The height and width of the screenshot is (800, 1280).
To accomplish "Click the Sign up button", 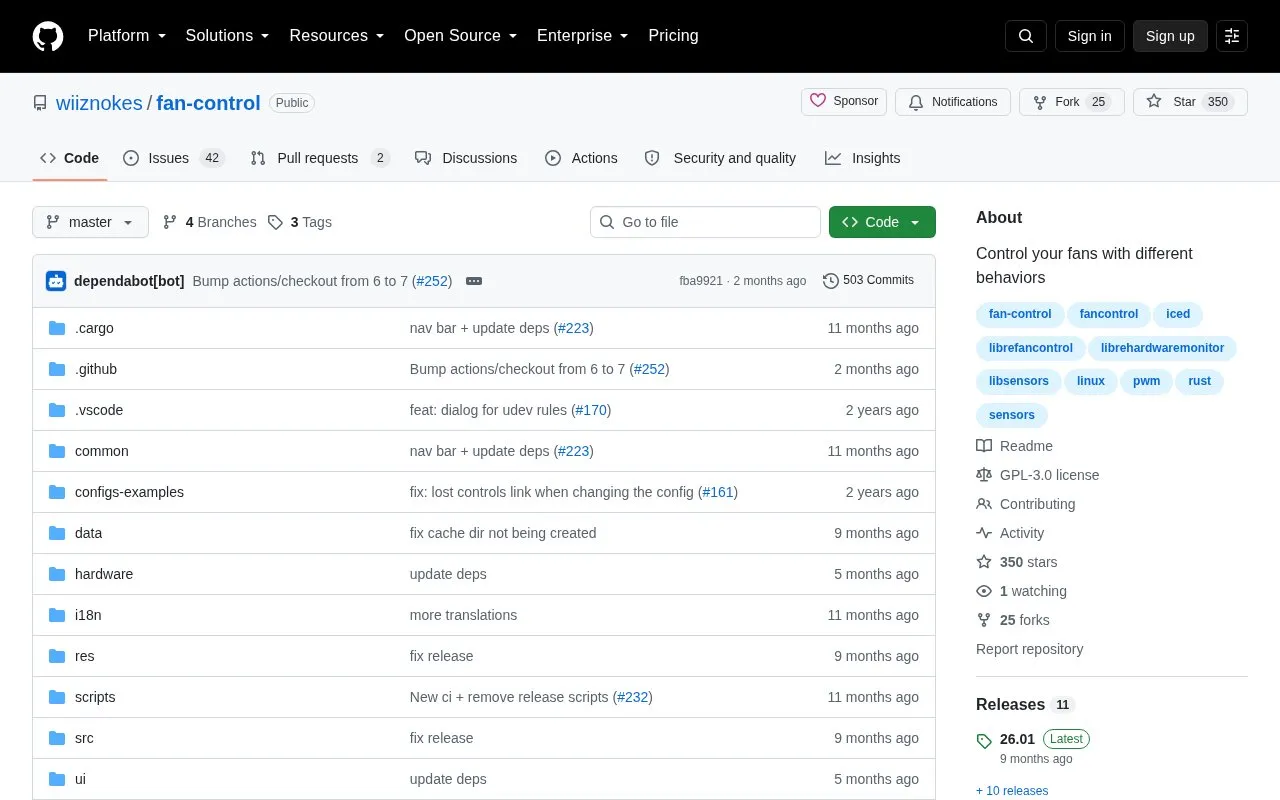I will [1170, 36].
